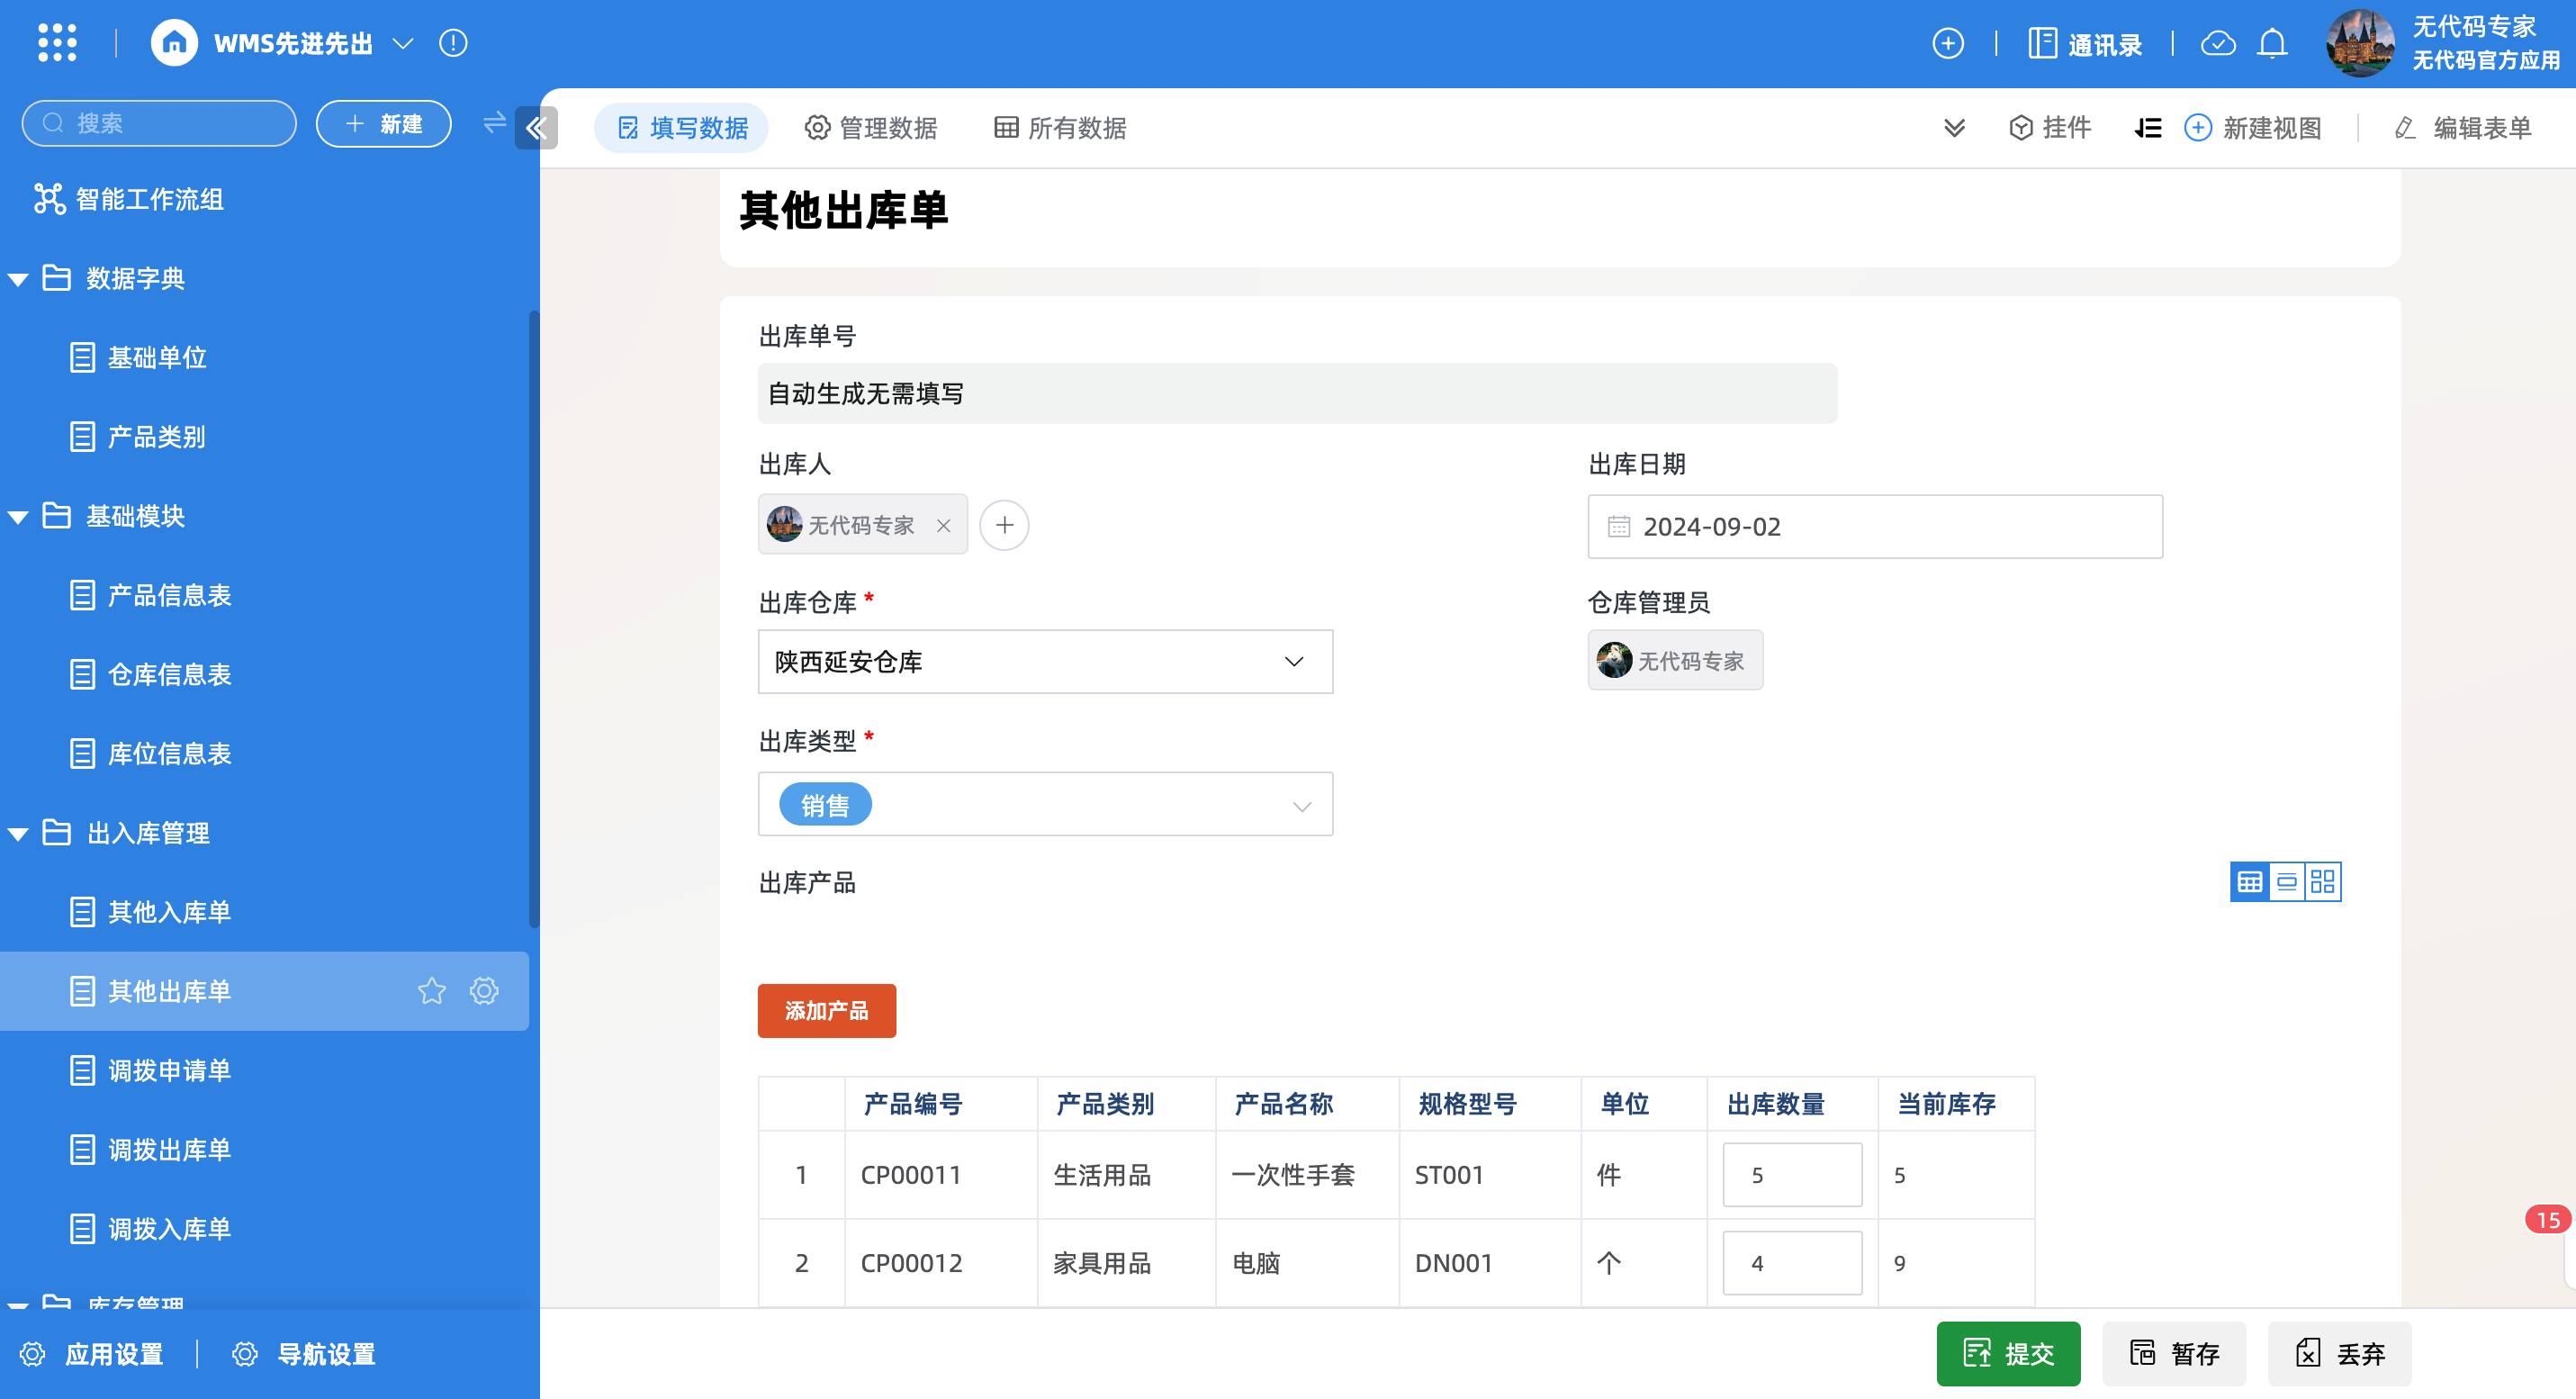Switch to 所有数据 tab

(x=1060, y=128)
